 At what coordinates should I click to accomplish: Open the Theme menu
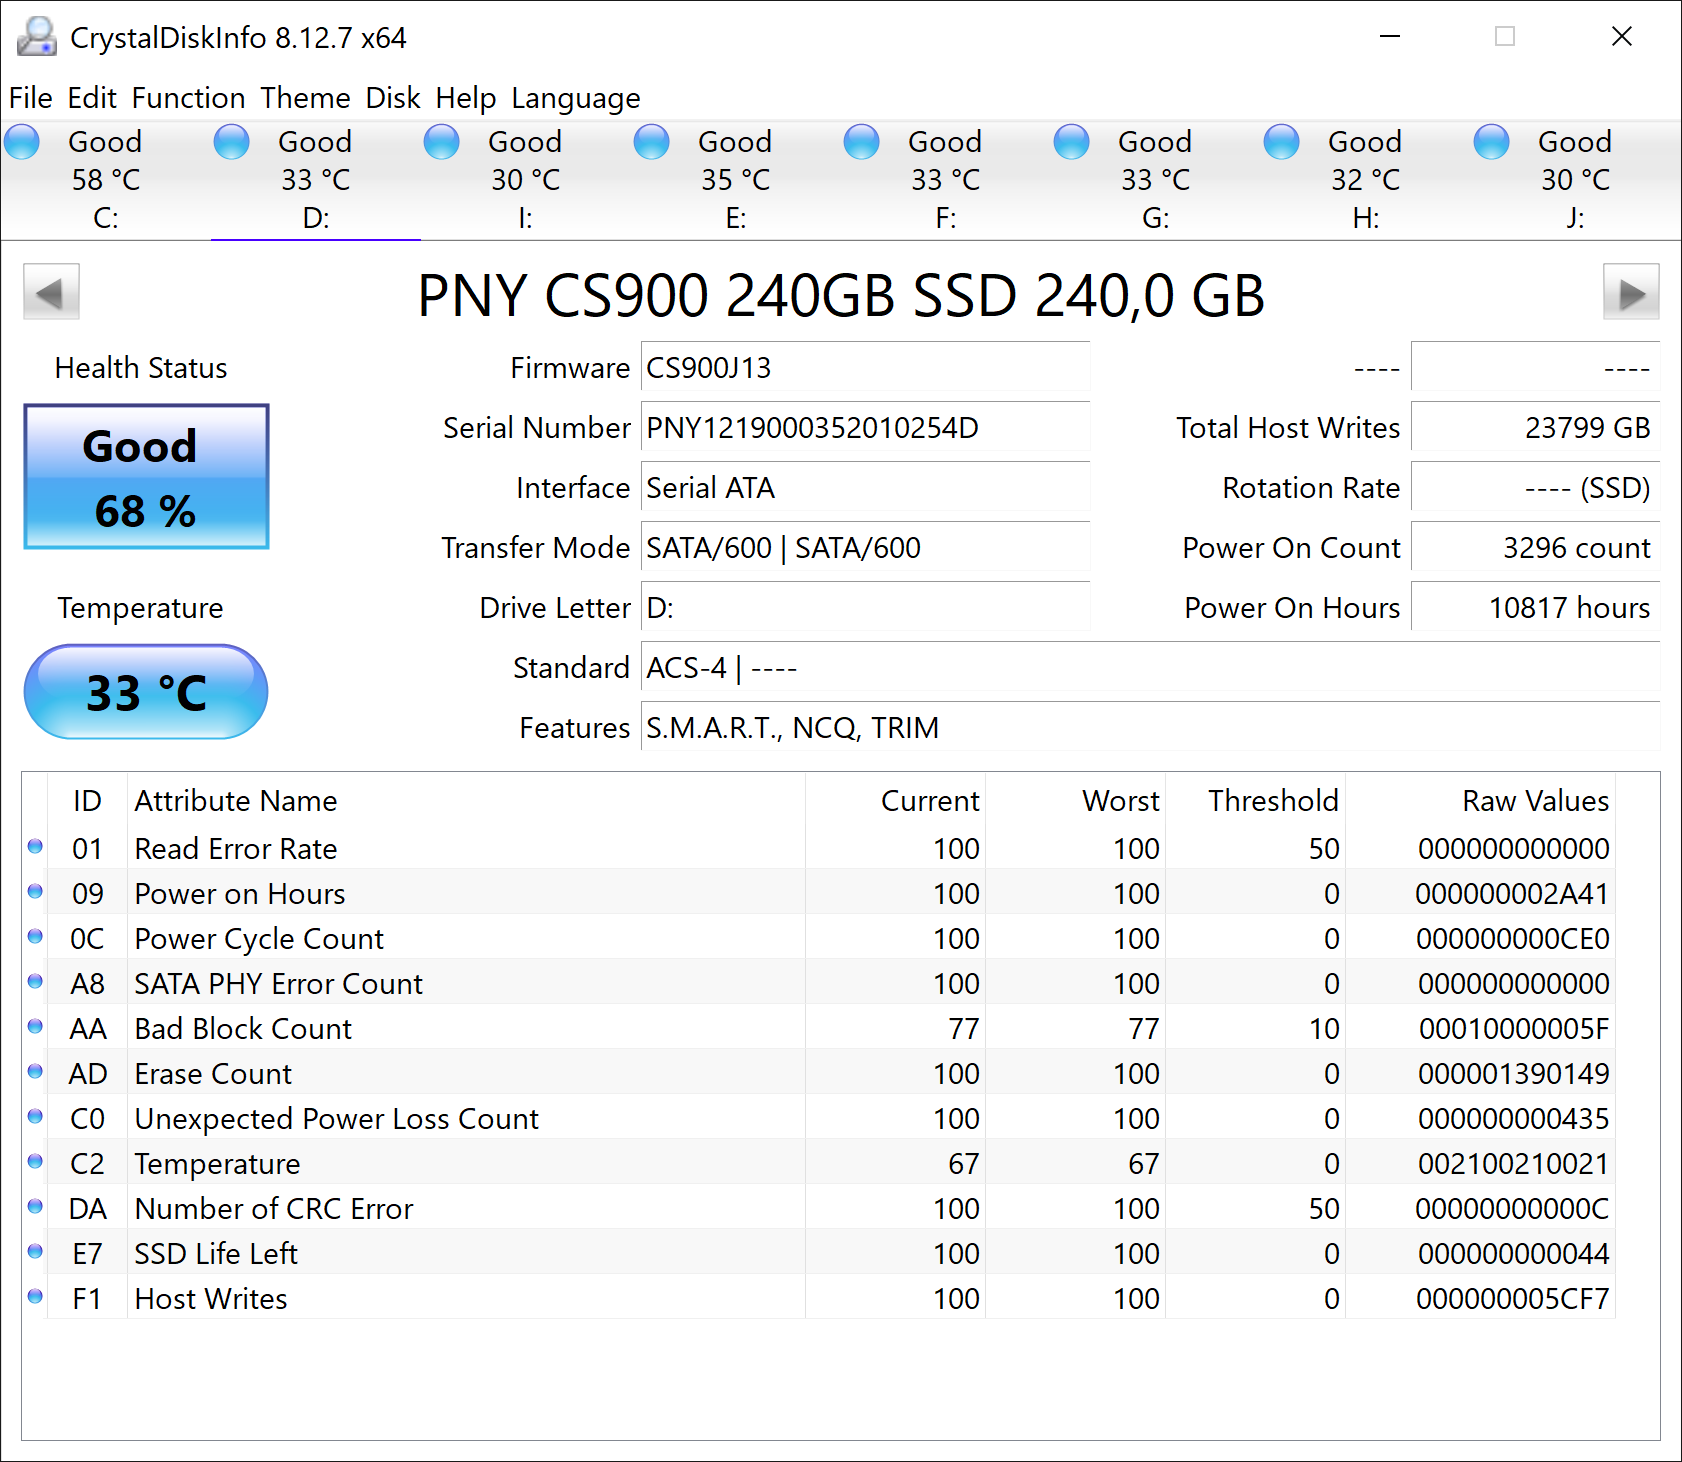(305, 98)
